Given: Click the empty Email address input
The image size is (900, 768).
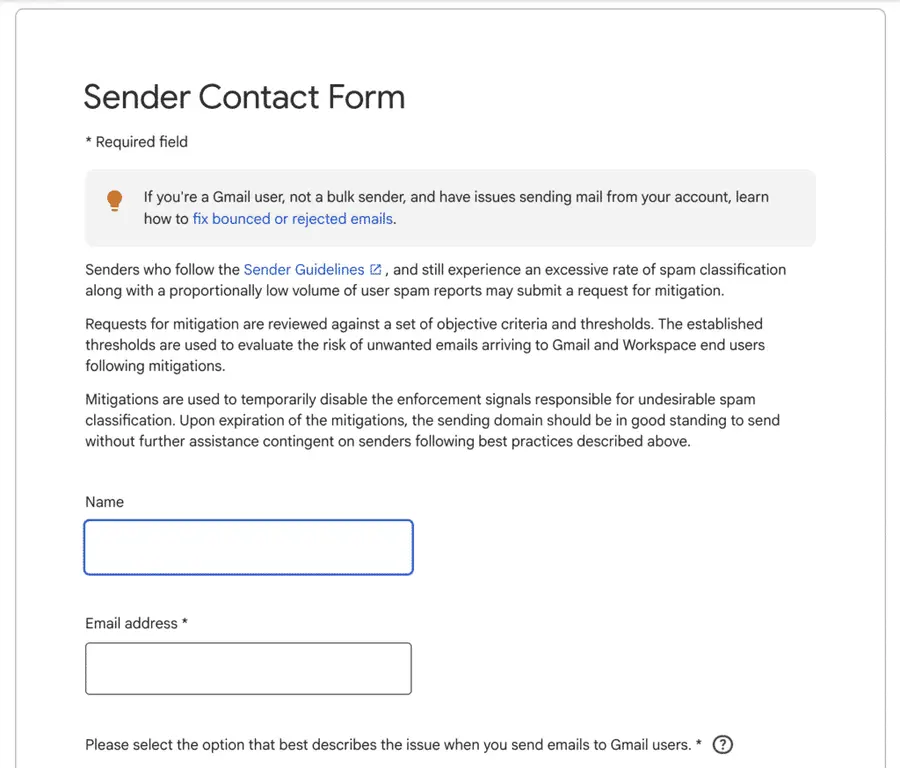Looking at the screenshot, I should [x=248, y=668].
